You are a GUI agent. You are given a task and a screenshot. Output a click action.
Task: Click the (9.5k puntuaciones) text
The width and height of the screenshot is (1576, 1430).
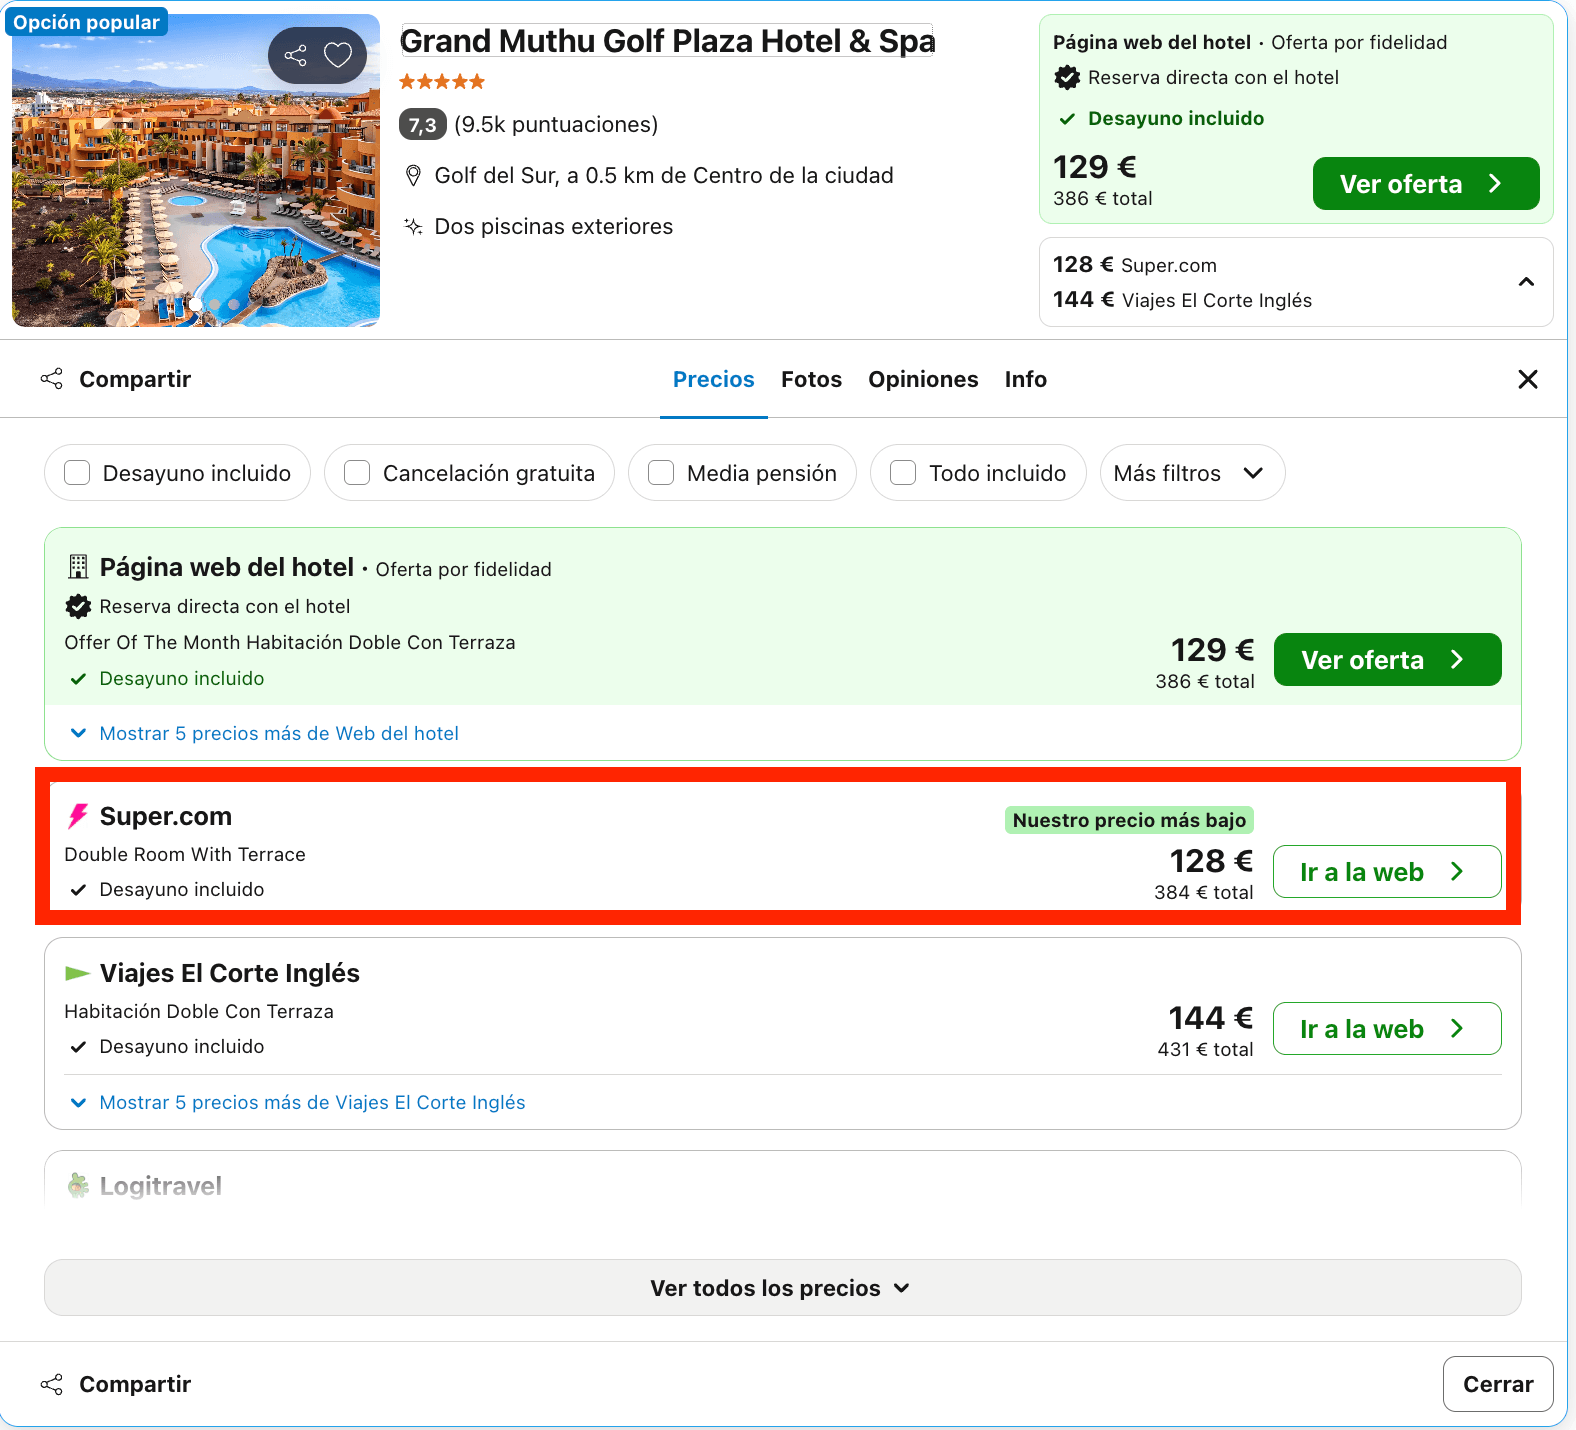(556, 125)
